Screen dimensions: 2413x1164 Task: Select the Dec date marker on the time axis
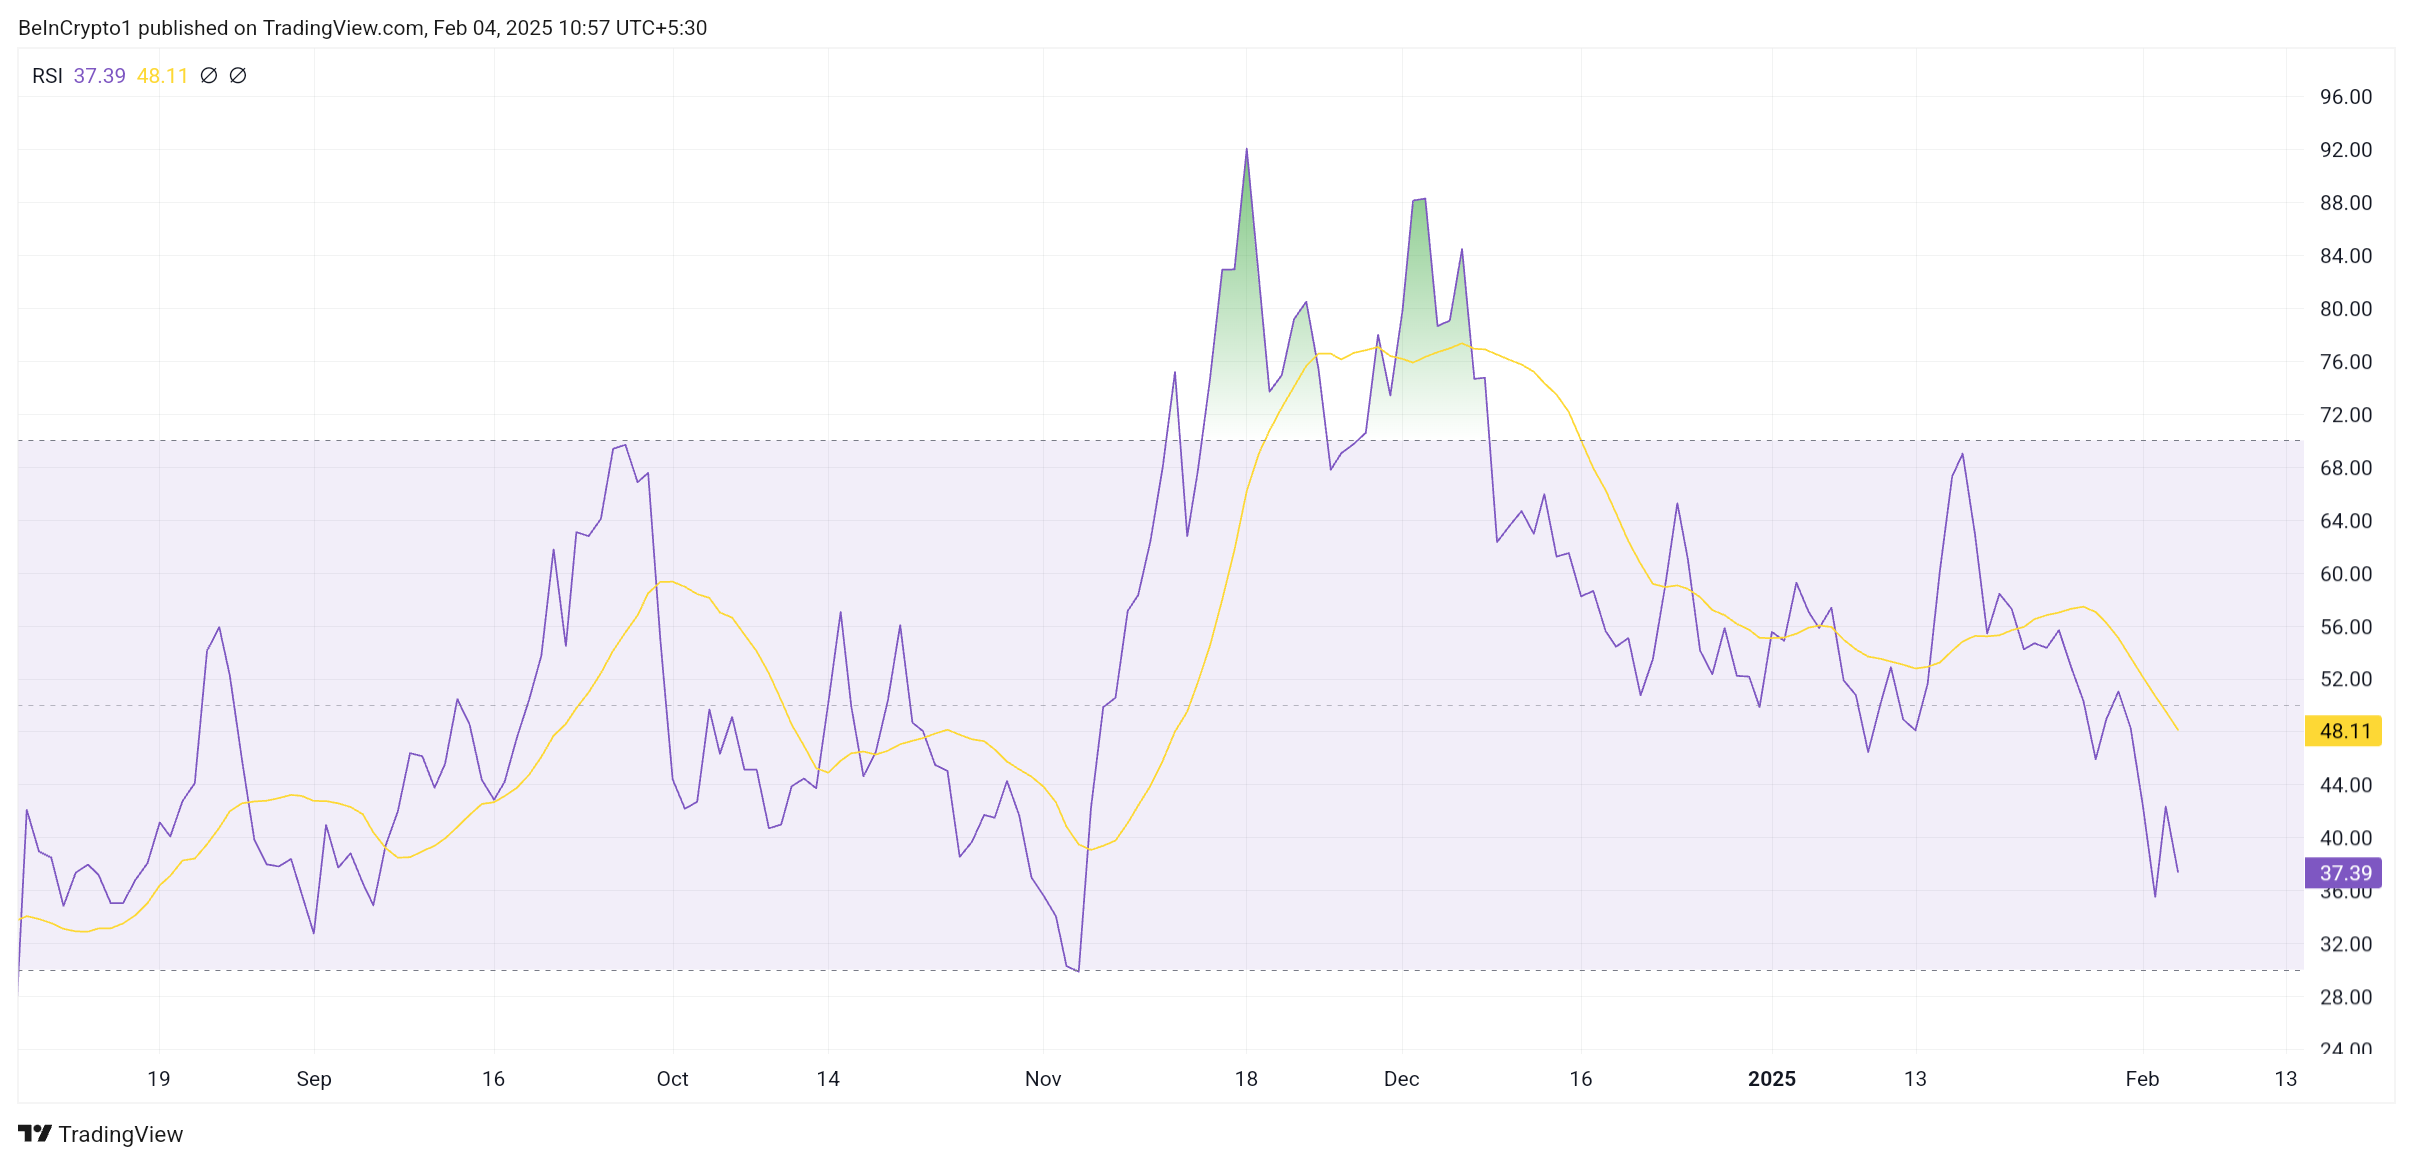[1400, 1079]
